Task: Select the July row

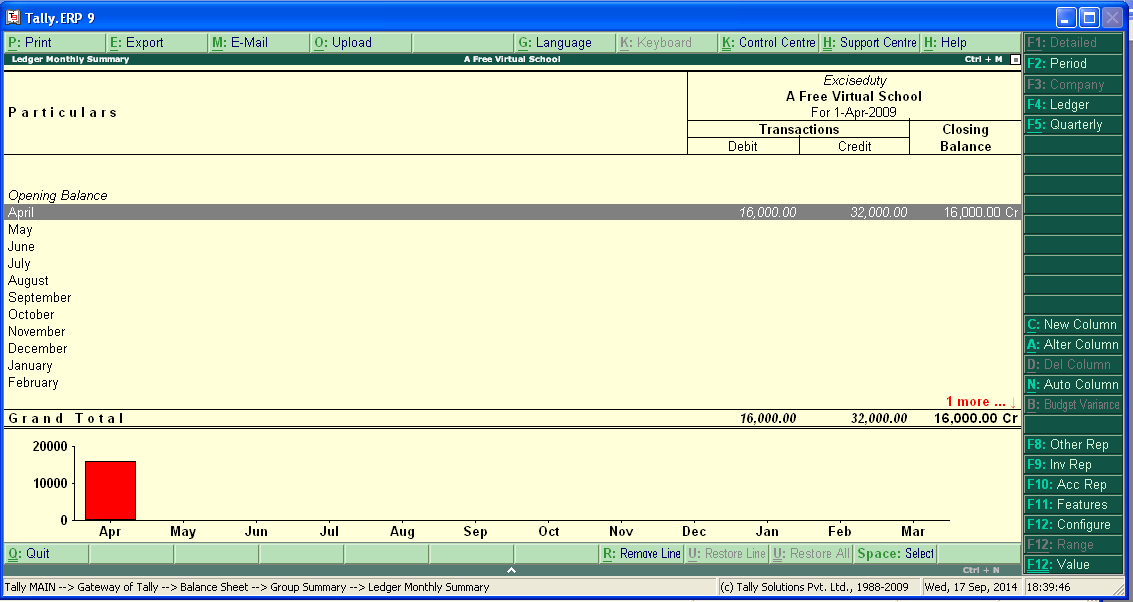Action: (x=512, y=264)
